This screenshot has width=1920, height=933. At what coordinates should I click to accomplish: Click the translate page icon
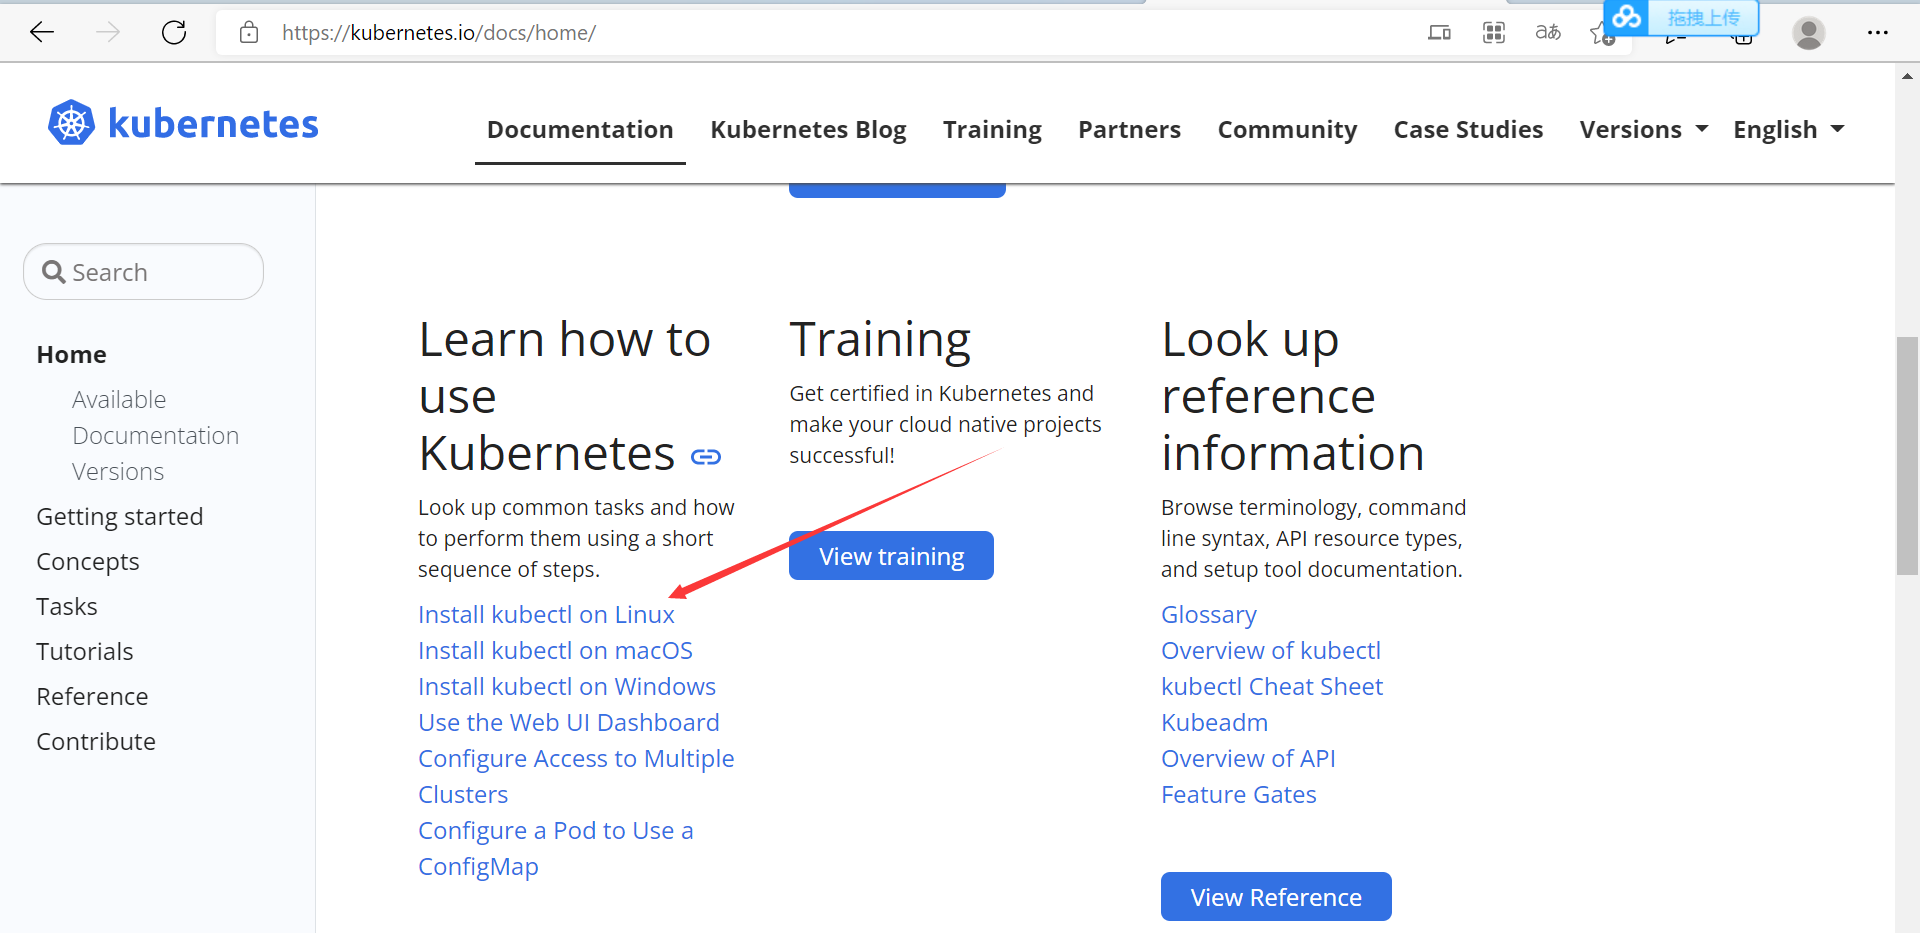coord(1547,33)
